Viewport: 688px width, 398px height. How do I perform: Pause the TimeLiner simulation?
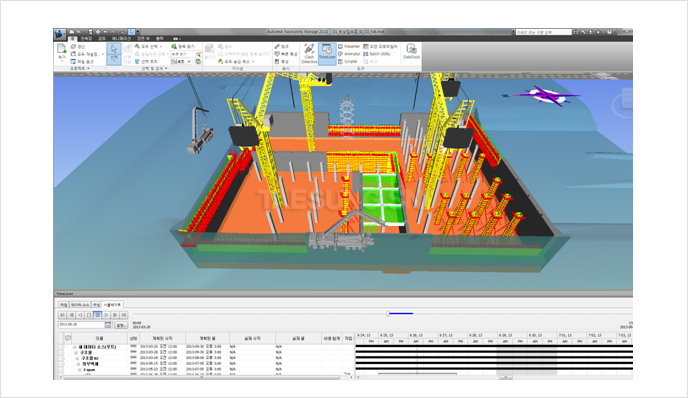click(x=97, y=315)
